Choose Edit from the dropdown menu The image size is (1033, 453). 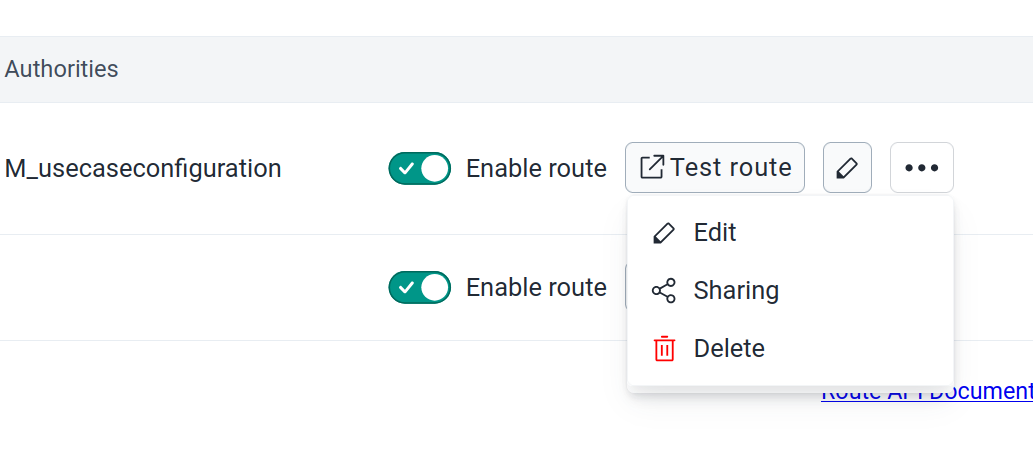790,233
